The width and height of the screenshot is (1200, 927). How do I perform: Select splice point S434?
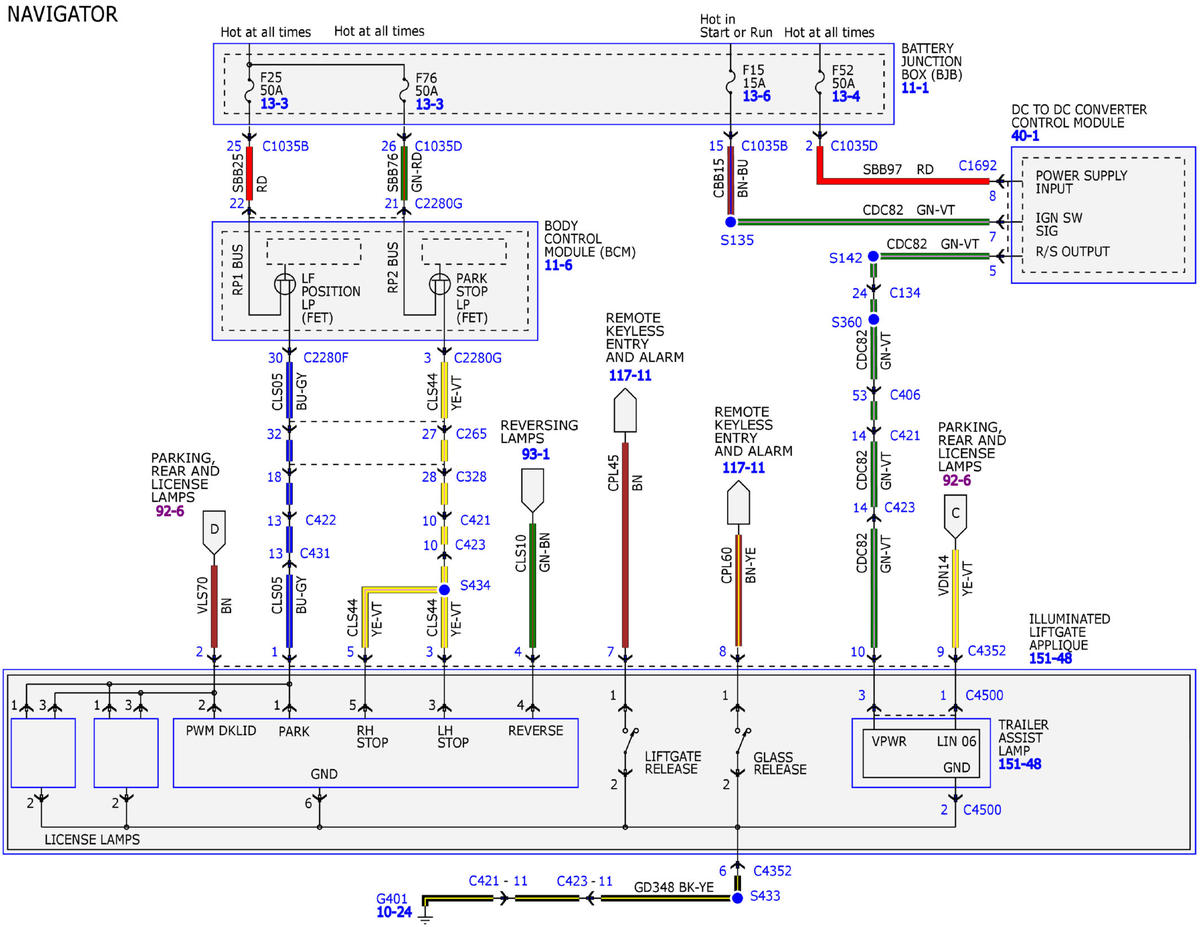click(444, 590)
